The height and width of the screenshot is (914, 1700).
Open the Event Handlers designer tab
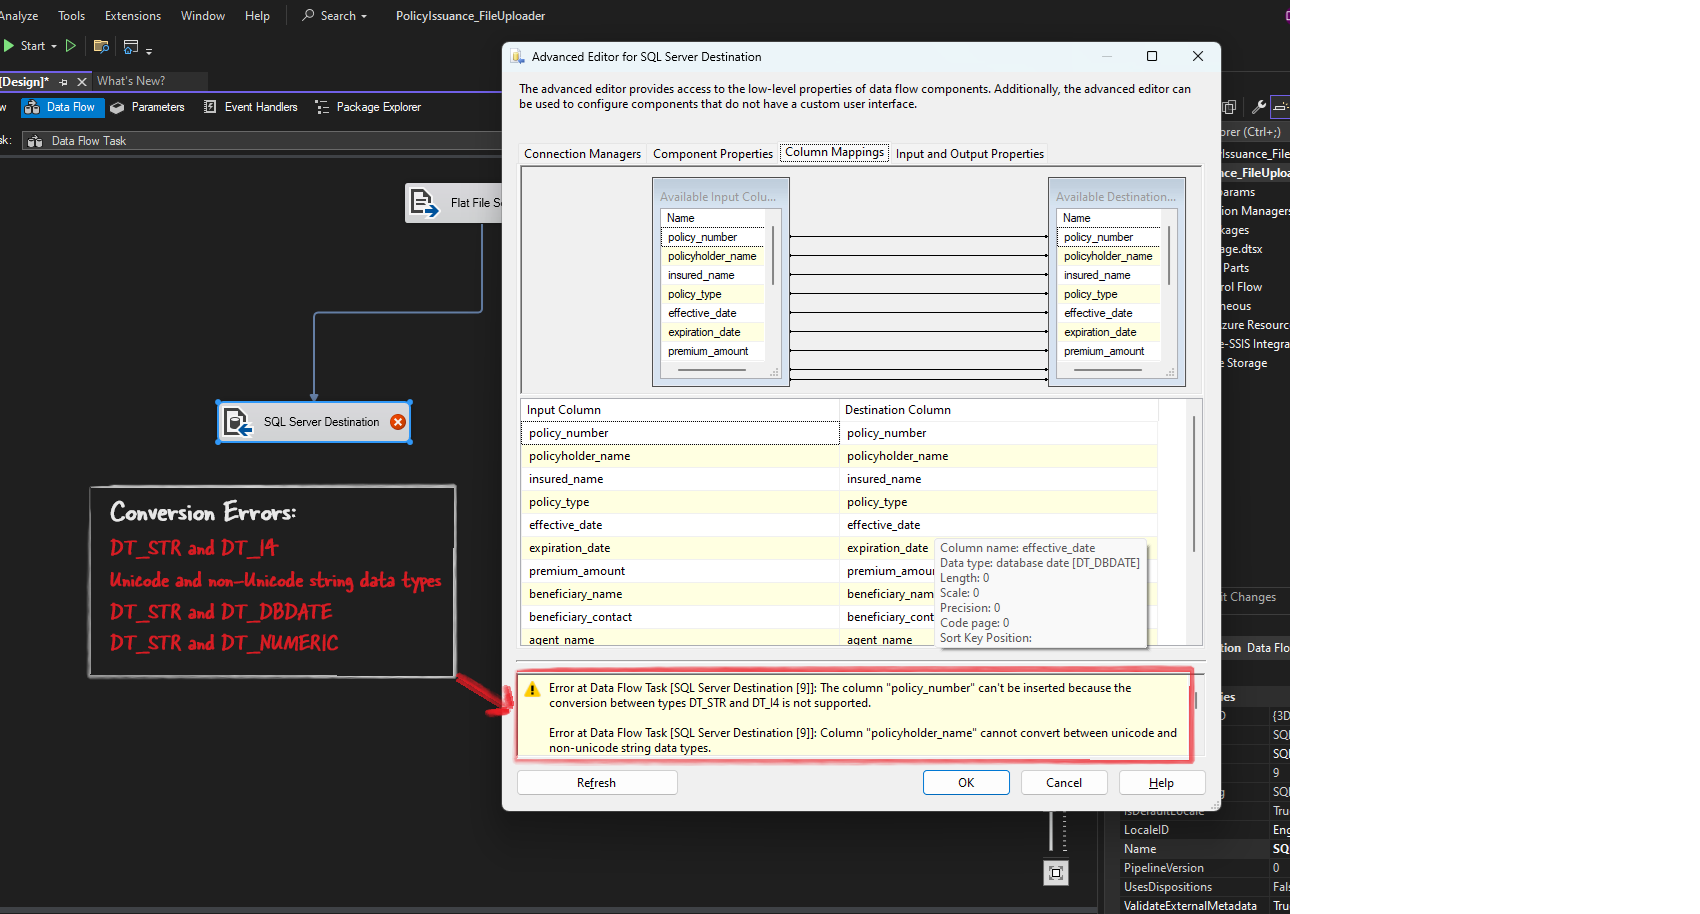click(x=251, y=107)
